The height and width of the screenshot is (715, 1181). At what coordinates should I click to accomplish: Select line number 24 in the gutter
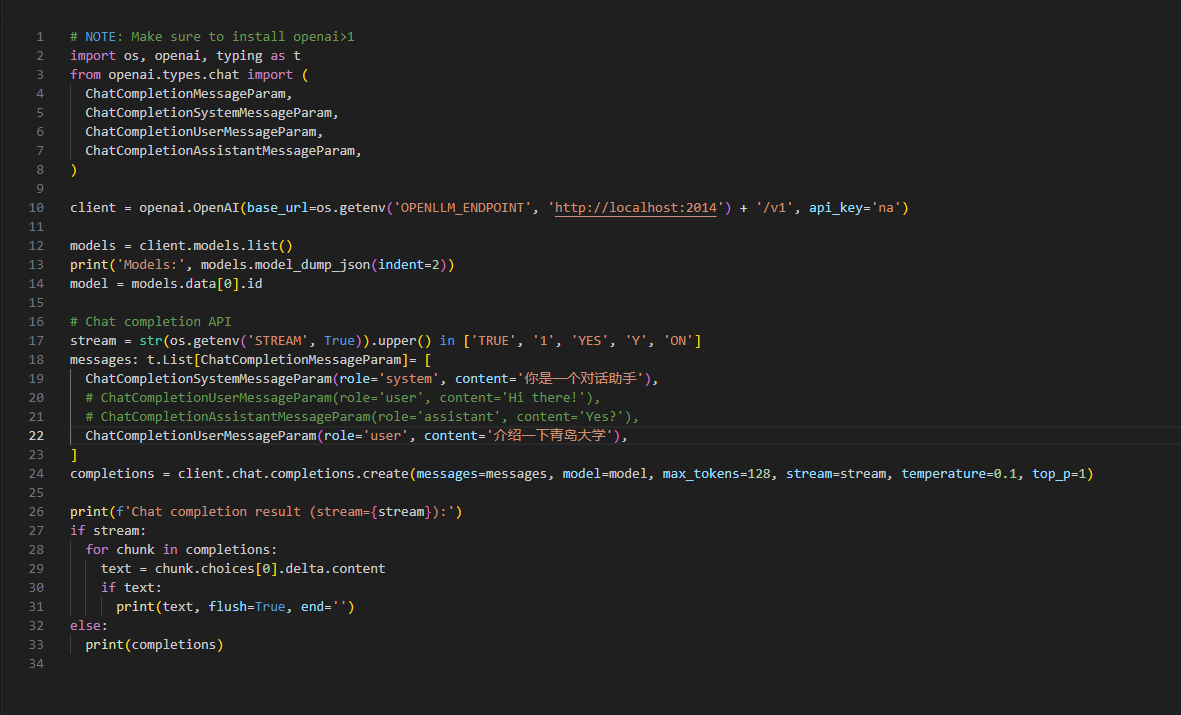(x=36, y=474)
